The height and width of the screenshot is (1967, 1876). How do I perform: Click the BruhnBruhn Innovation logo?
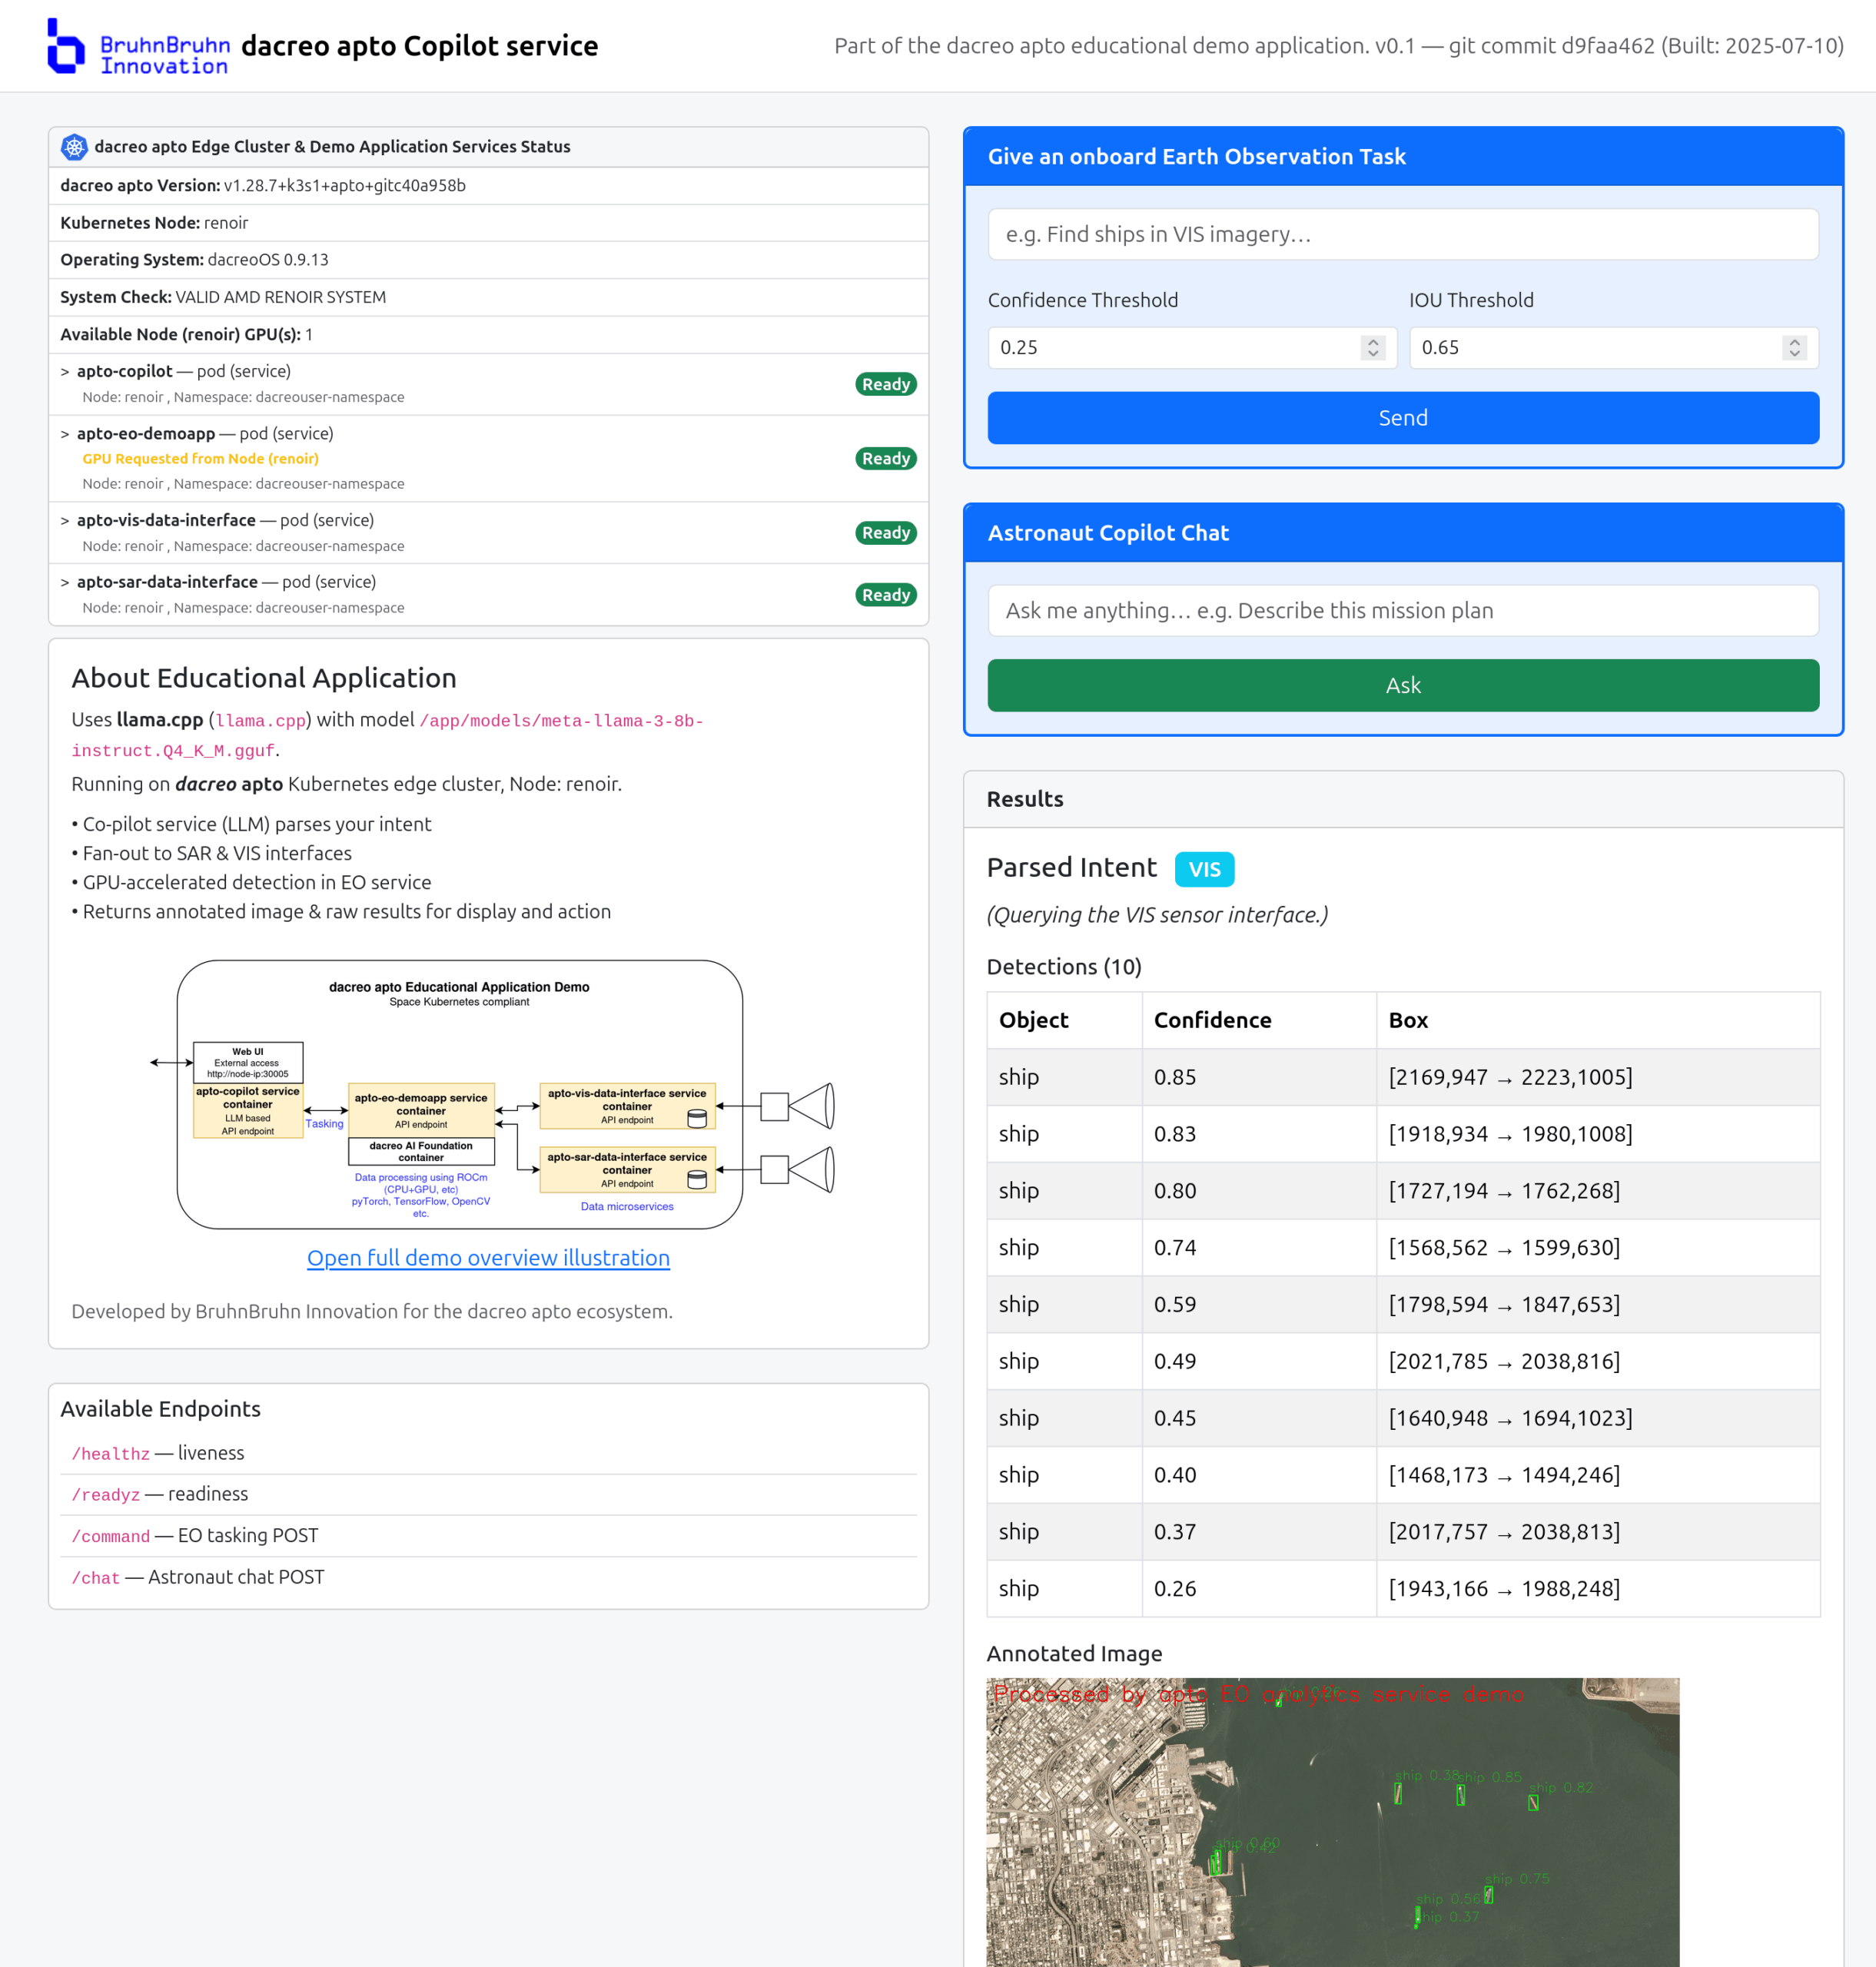pos(138,47)
